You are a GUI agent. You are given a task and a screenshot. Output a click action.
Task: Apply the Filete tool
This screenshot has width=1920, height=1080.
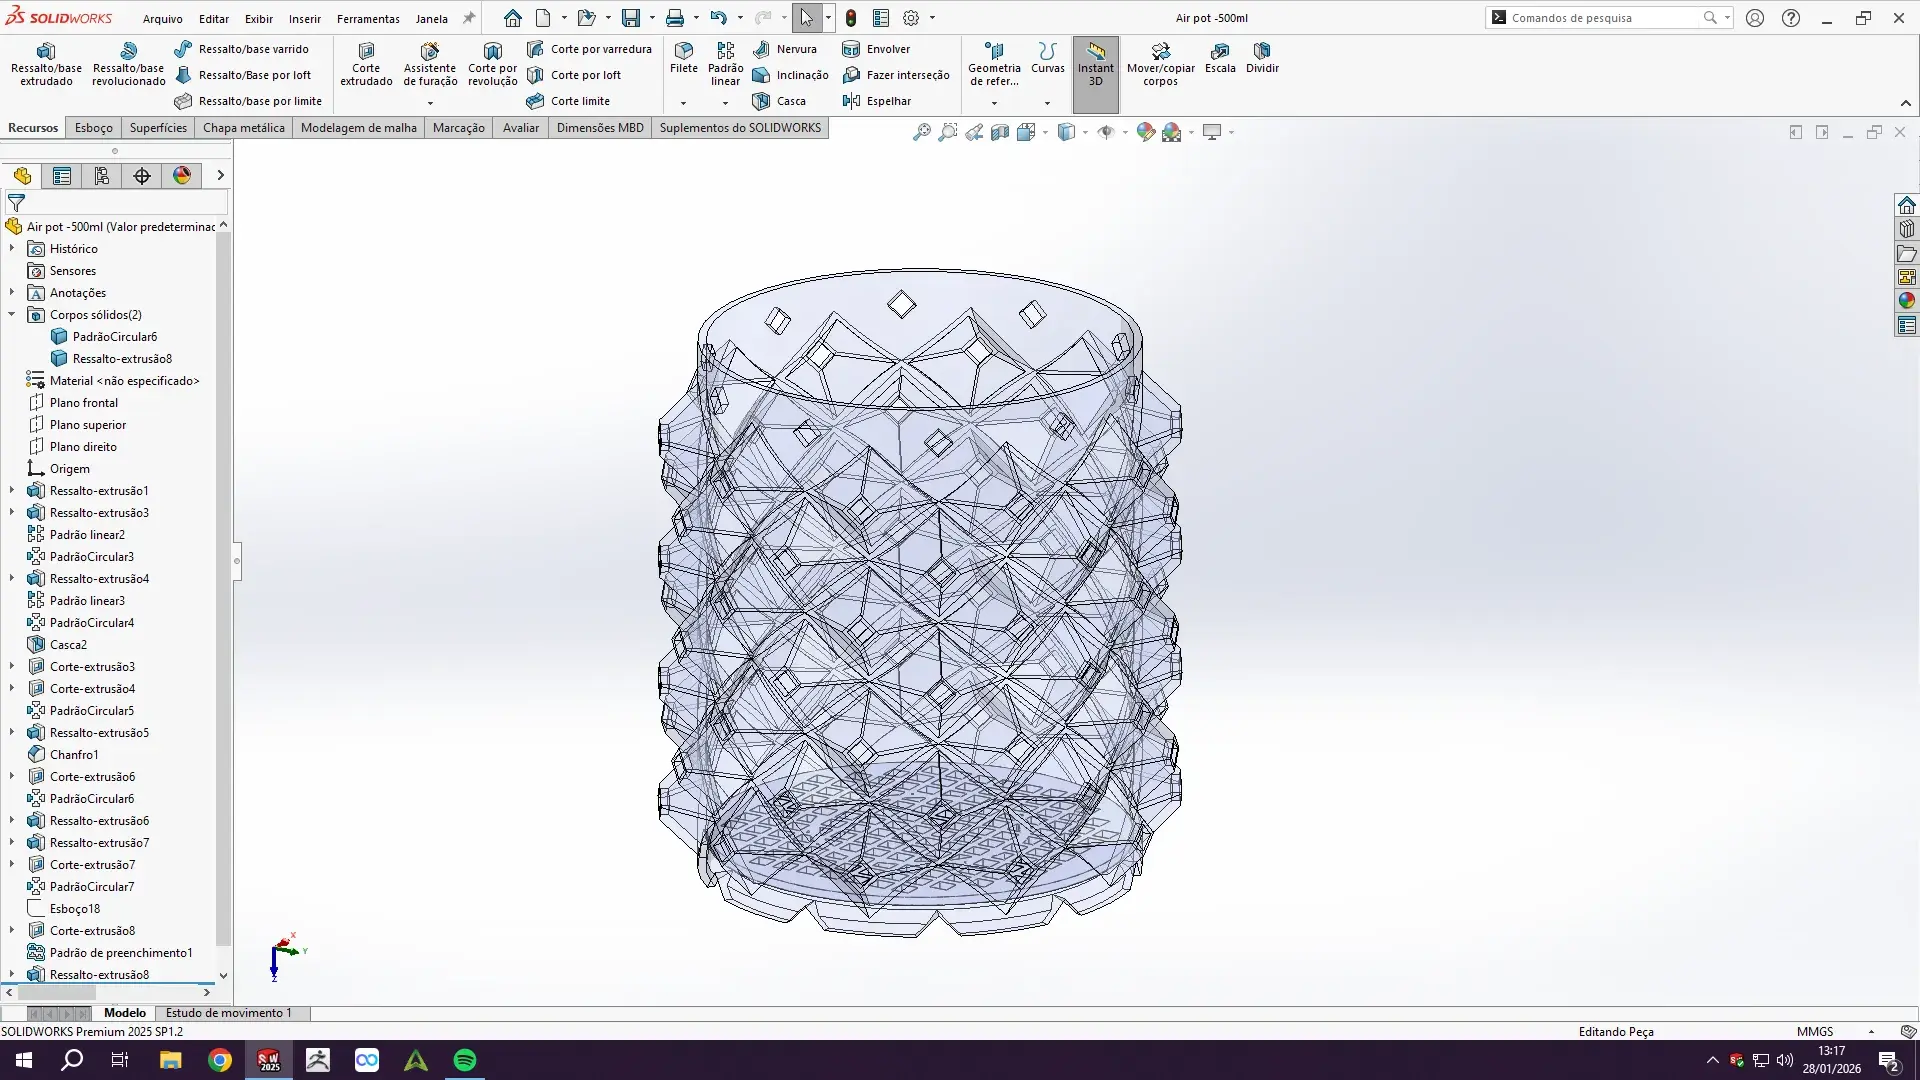684,58
